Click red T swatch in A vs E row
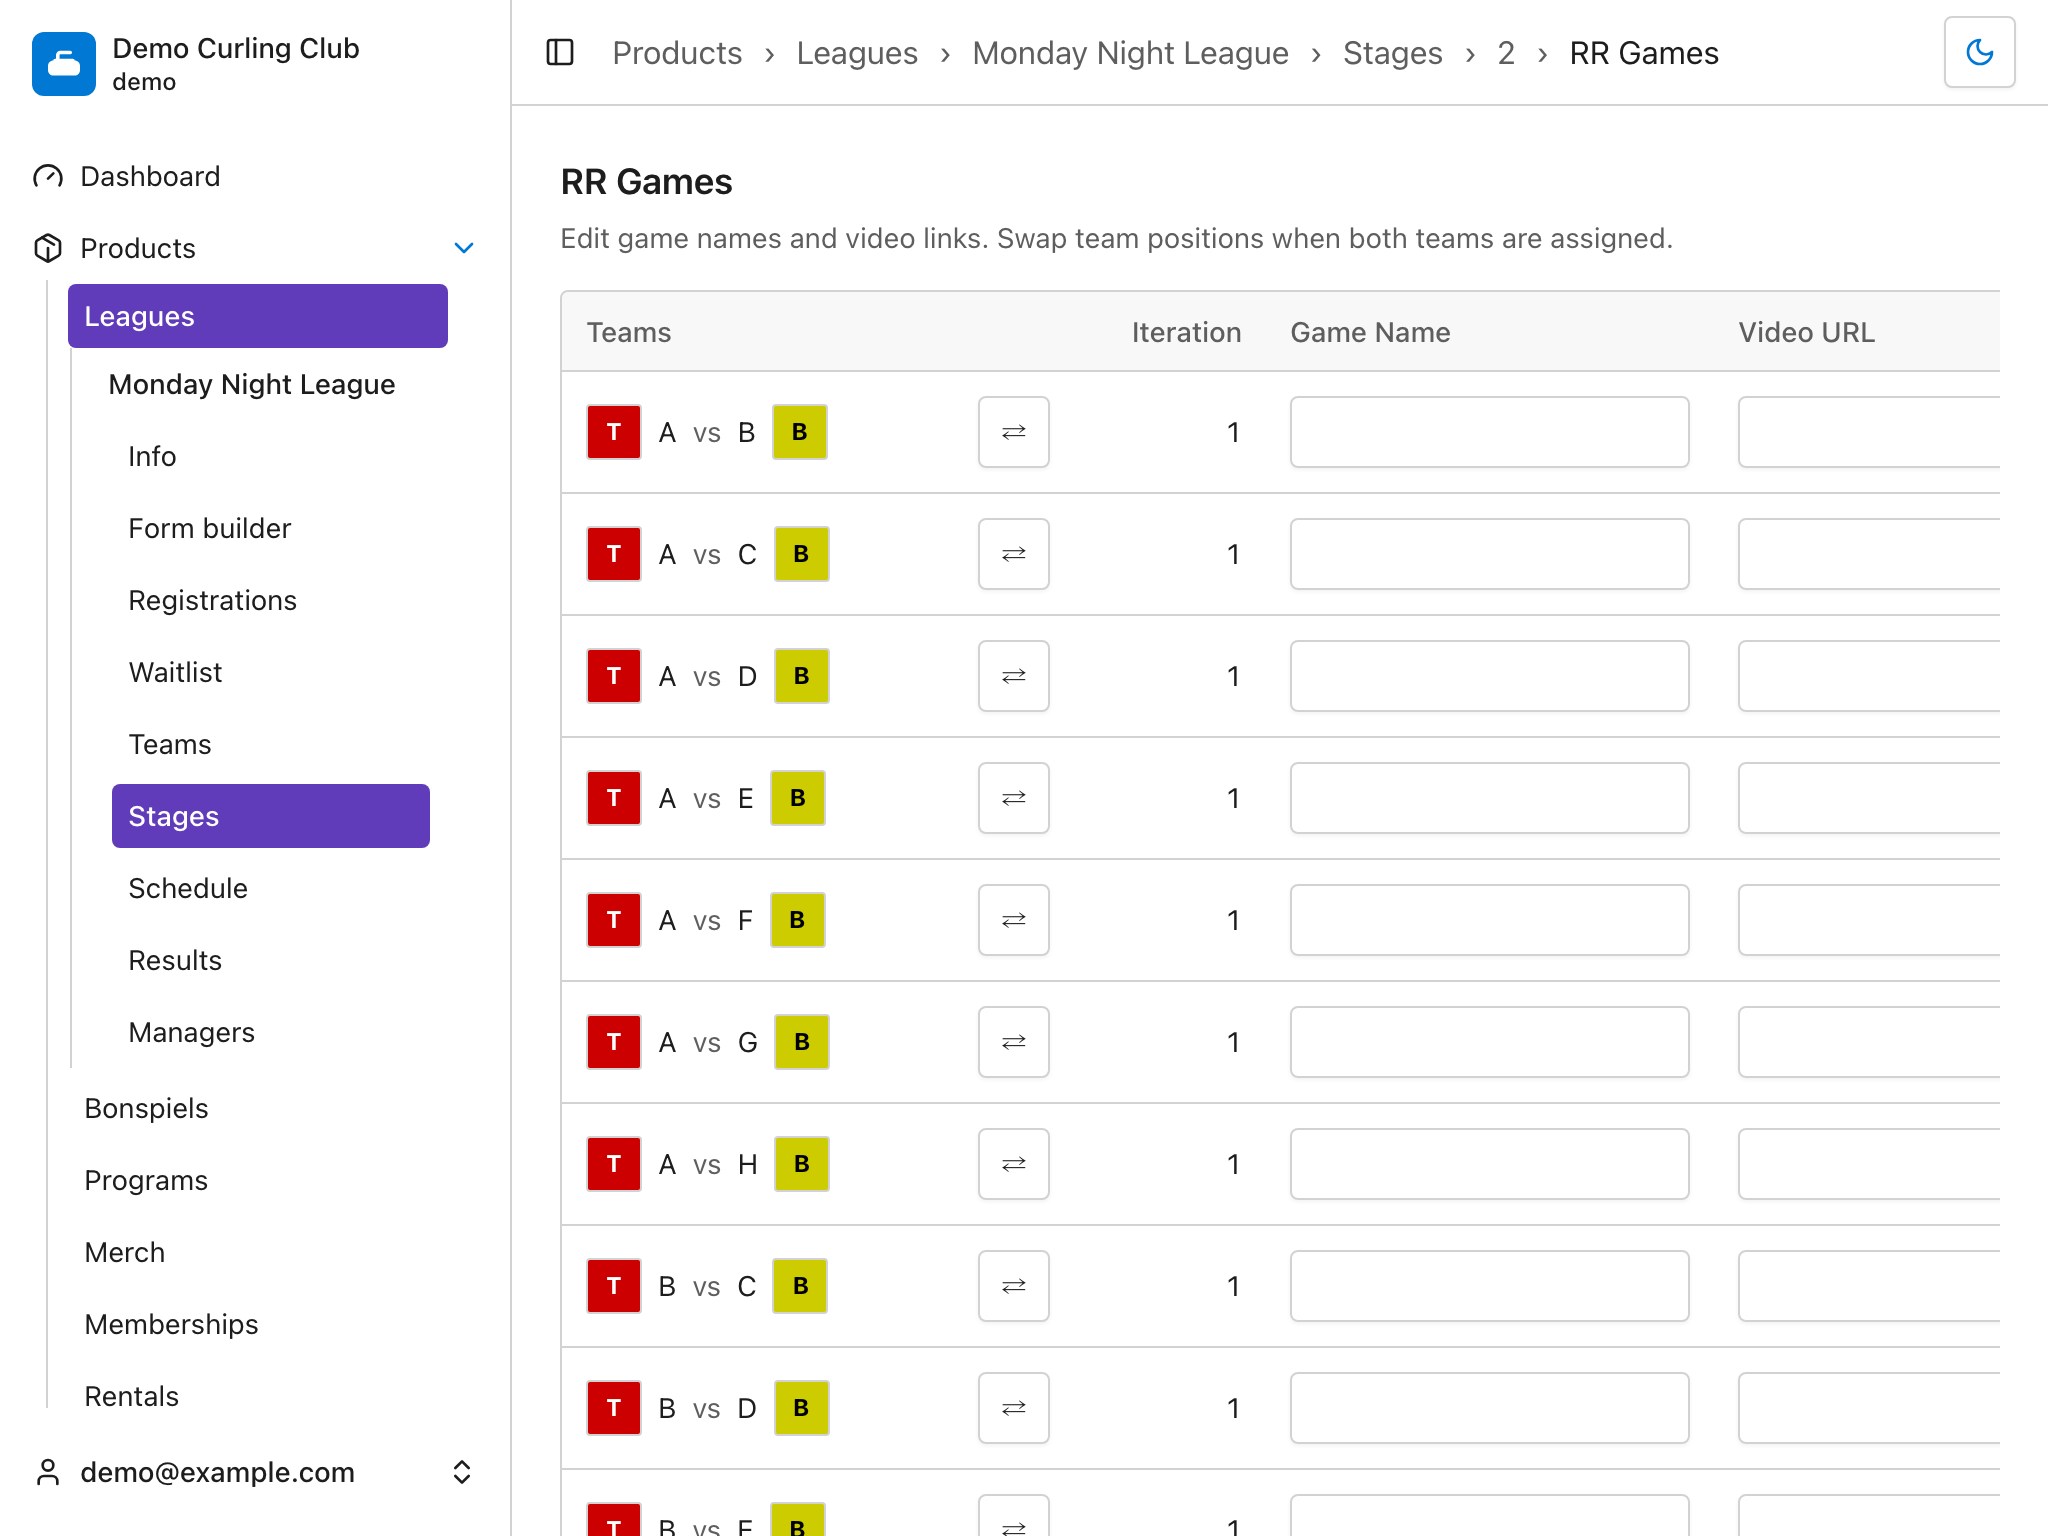Viewport: 2048px width, 1536px height. click(x=614, y=798)
